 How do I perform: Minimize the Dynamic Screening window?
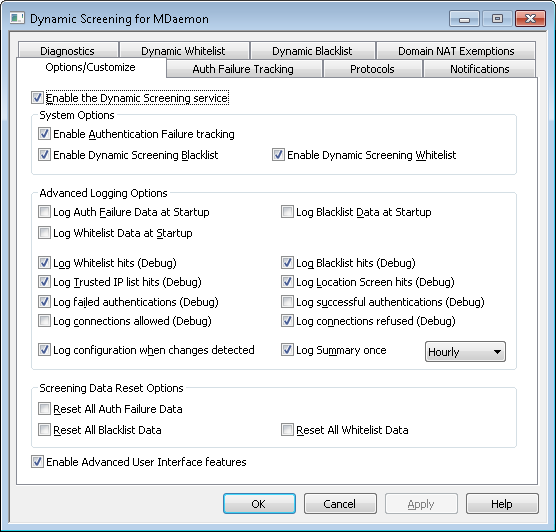(464, 18)
